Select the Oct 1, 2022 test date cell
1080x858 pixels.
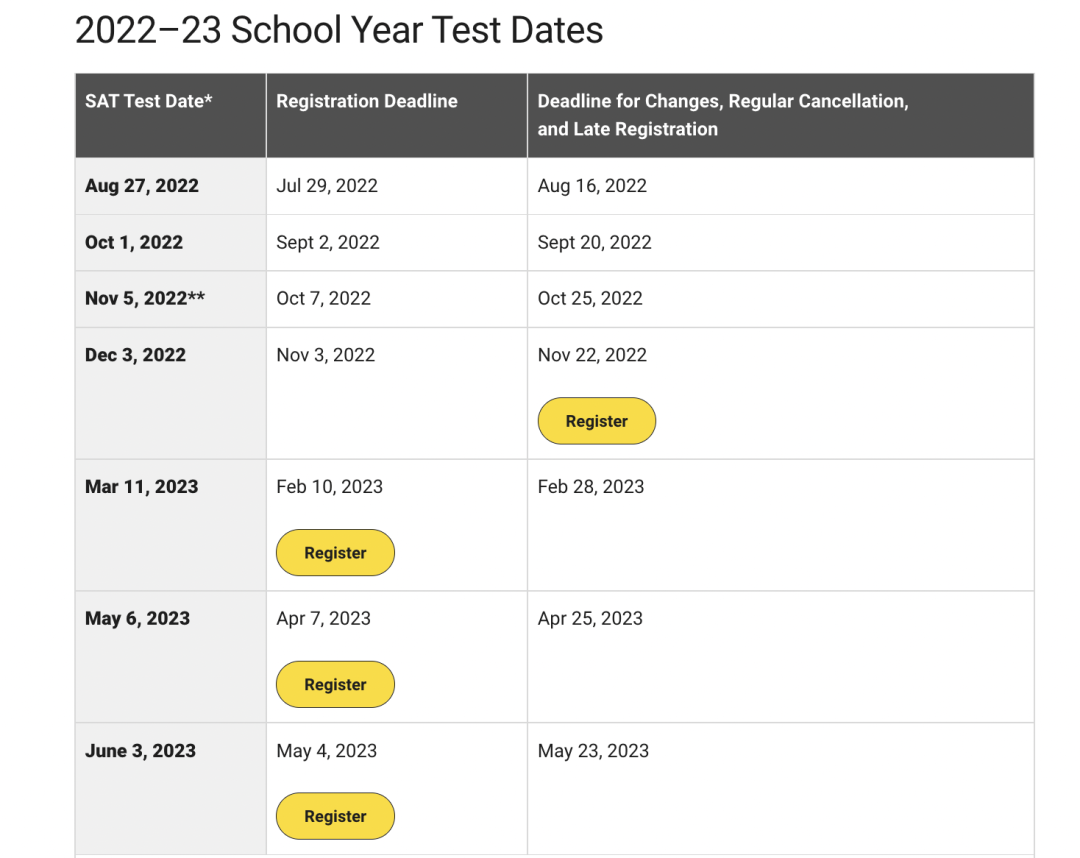(x=171, y=242)
